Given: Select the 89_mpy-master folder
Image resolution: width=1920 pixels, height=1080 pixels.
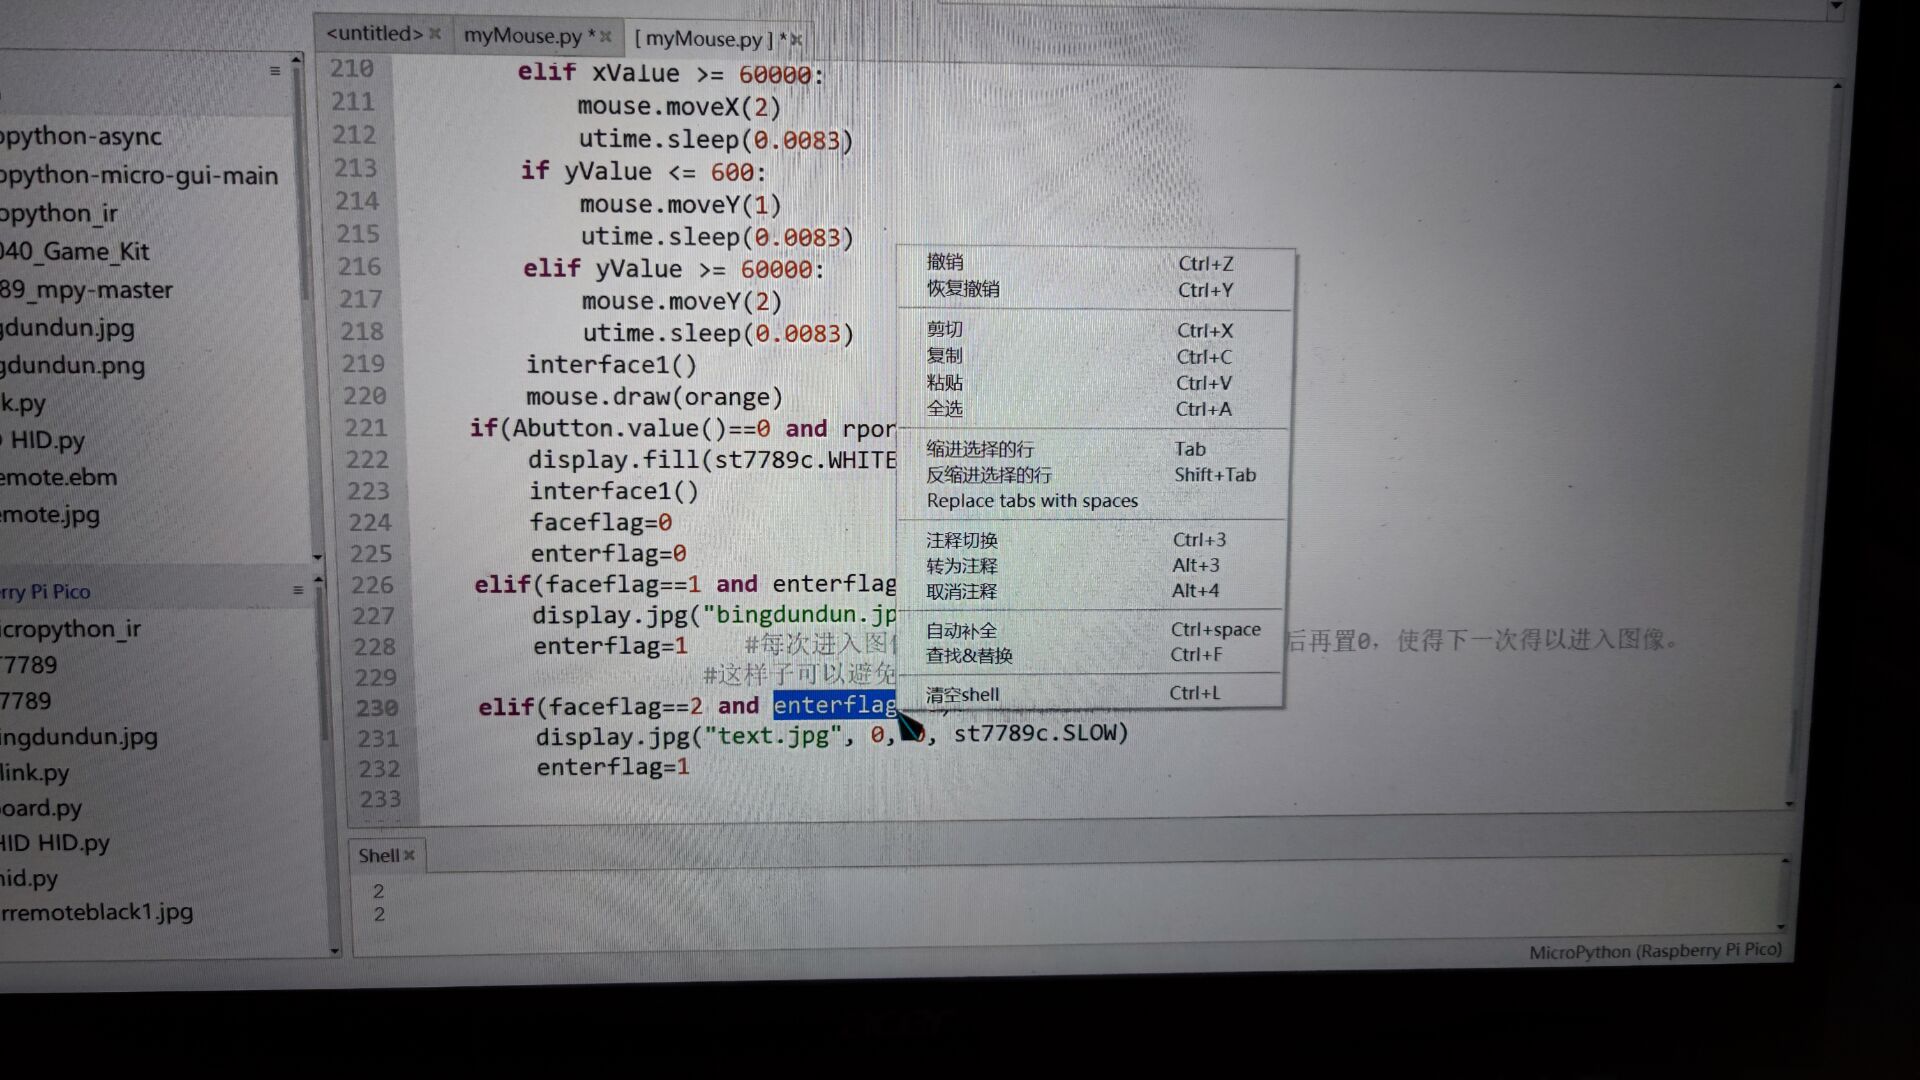Looking at the screenshot, I should 86,290.
